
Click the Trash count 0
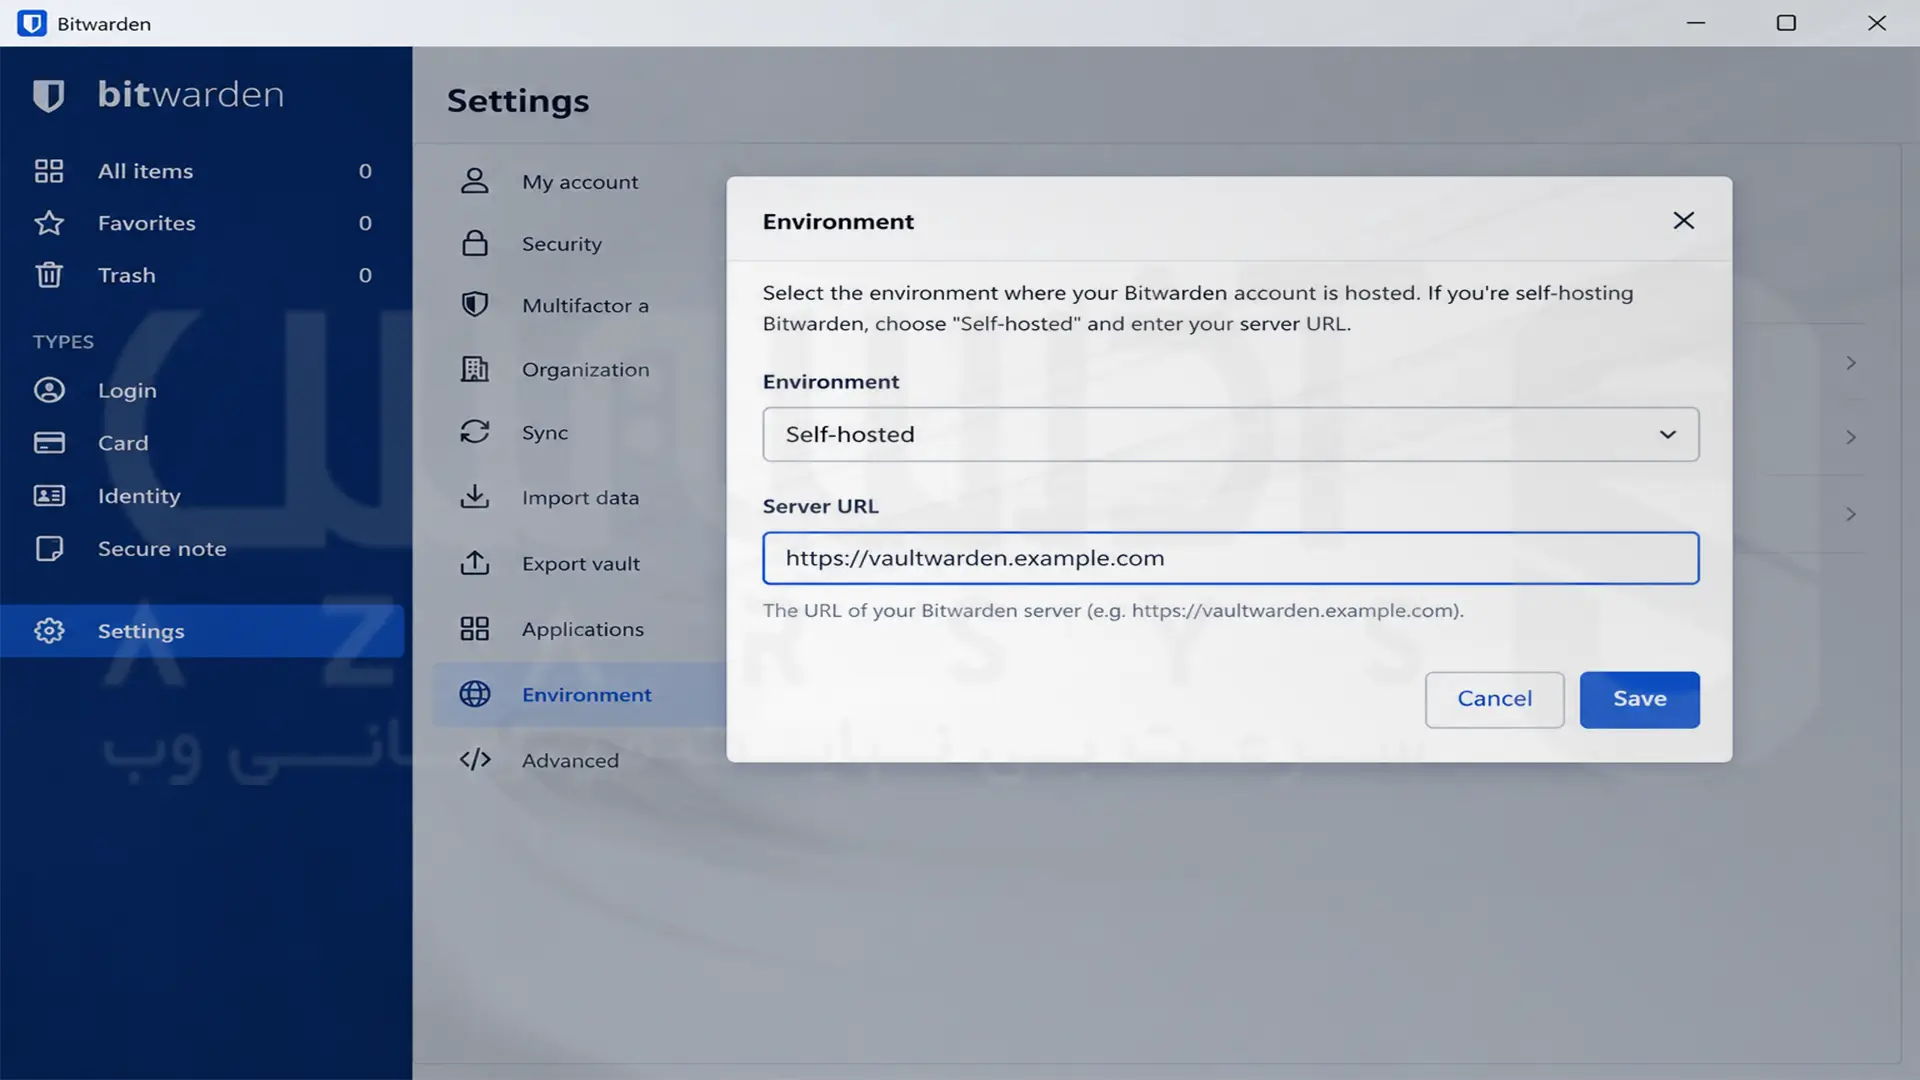pyautogui.click(x=365, y=275)
